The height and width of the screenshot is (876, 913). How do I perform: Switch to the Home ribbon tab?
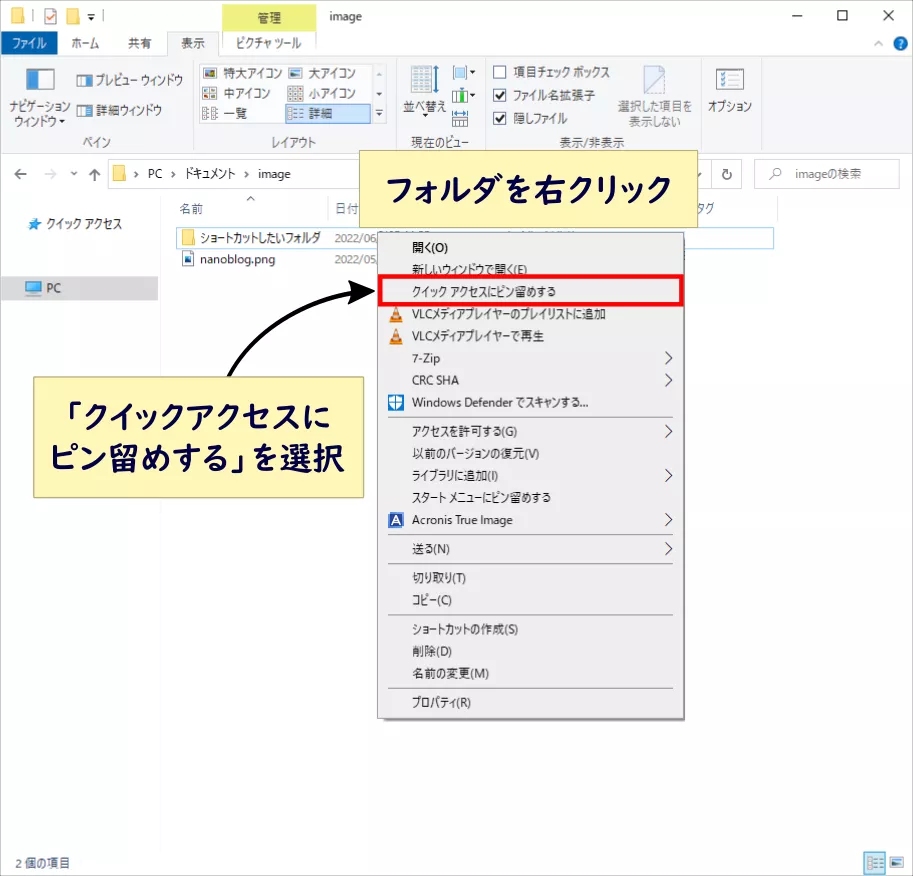click(x=85, y=44)
